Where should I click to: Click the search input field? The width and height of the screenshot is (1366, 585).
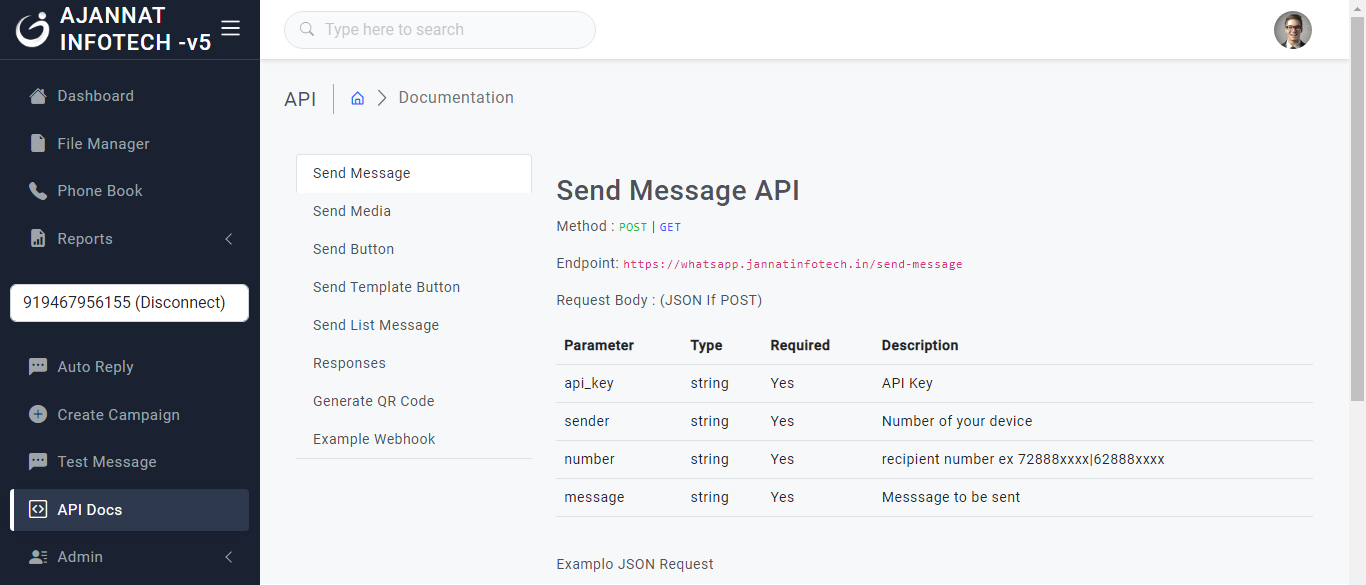pos(440,30)
